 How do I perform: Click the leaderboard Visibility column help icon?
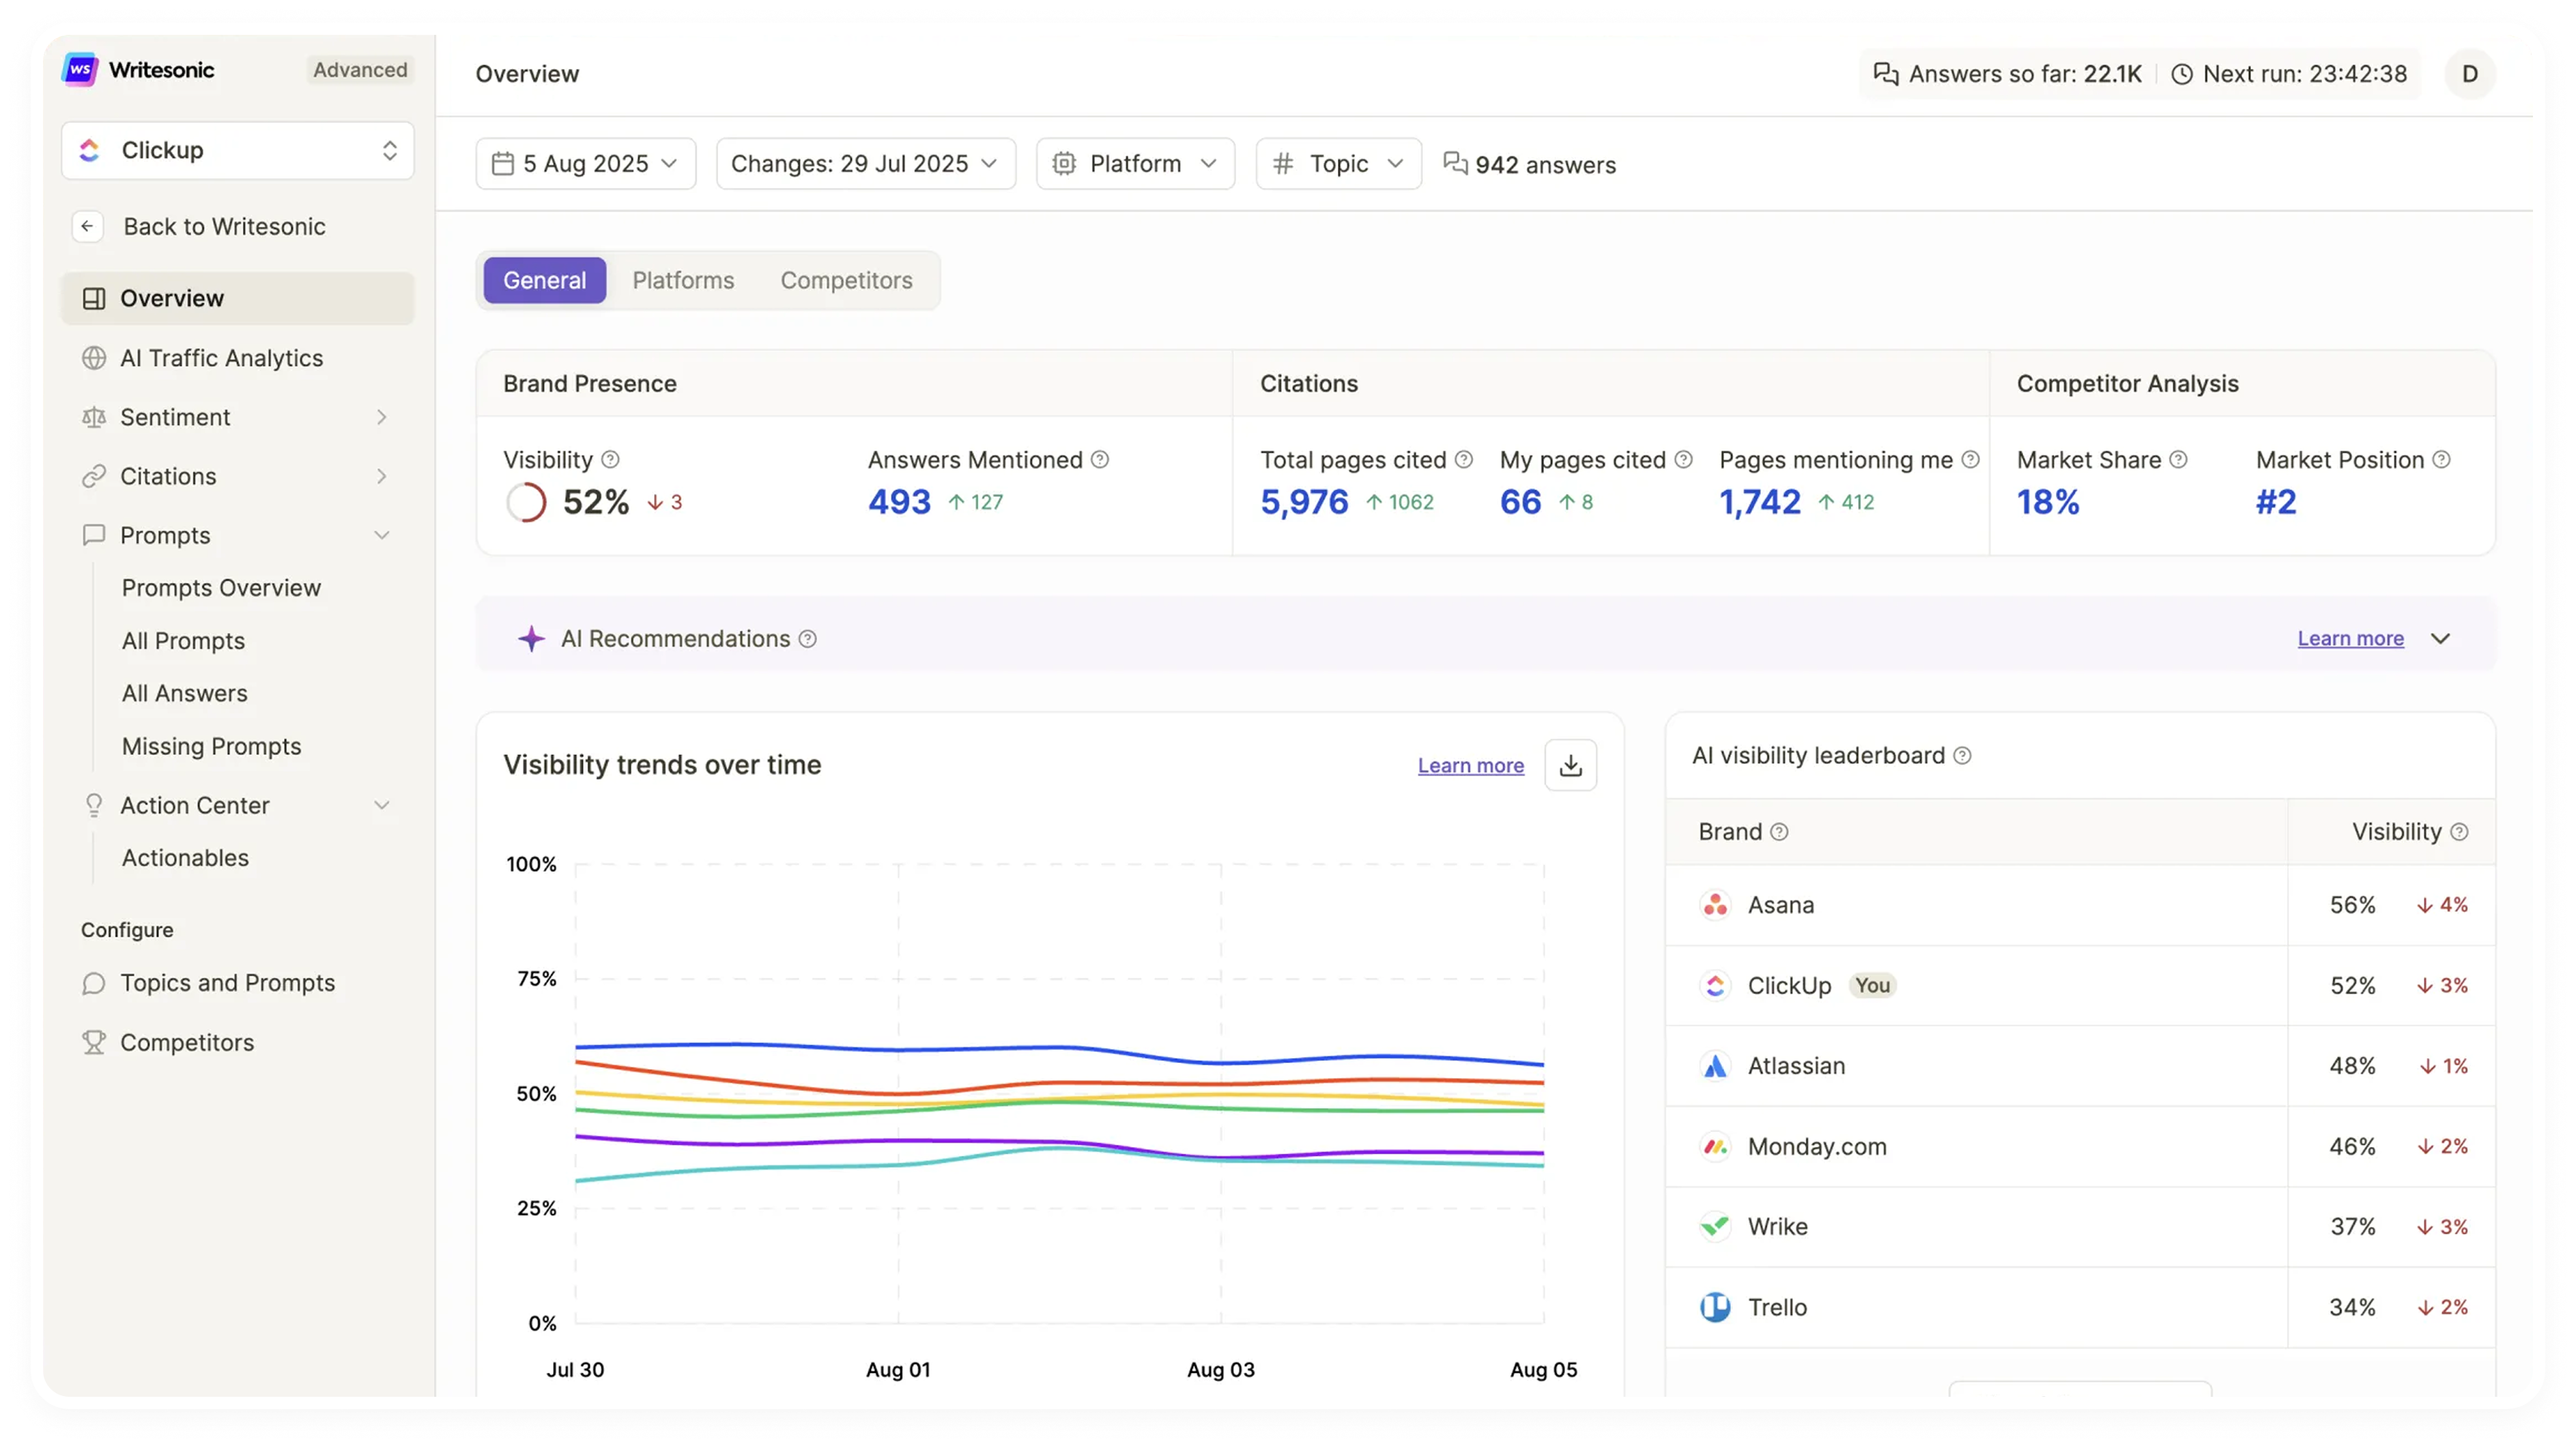(2459, 831)
